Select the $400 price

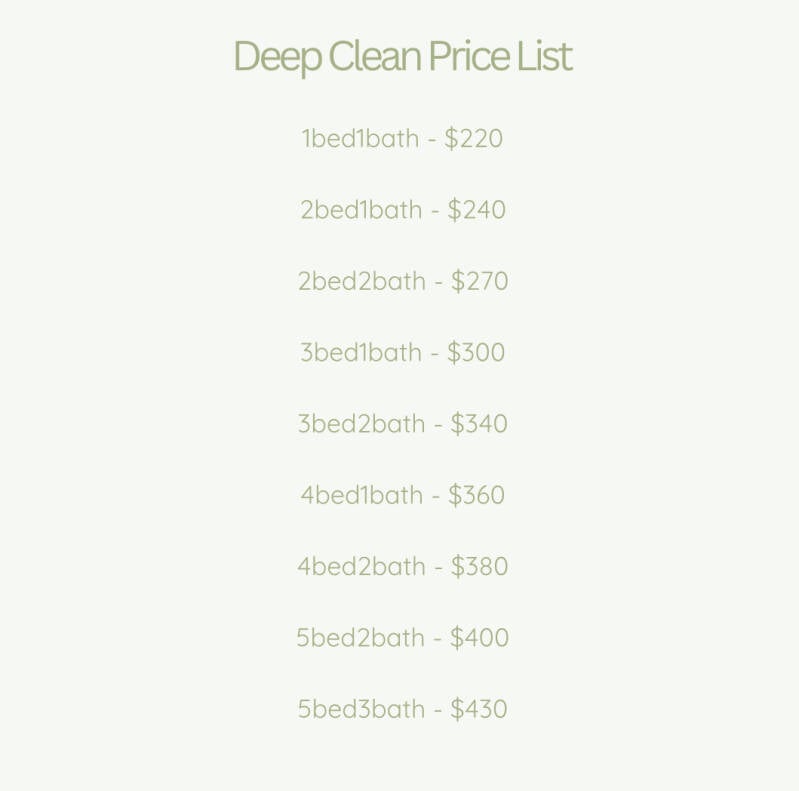pos(480,638)
